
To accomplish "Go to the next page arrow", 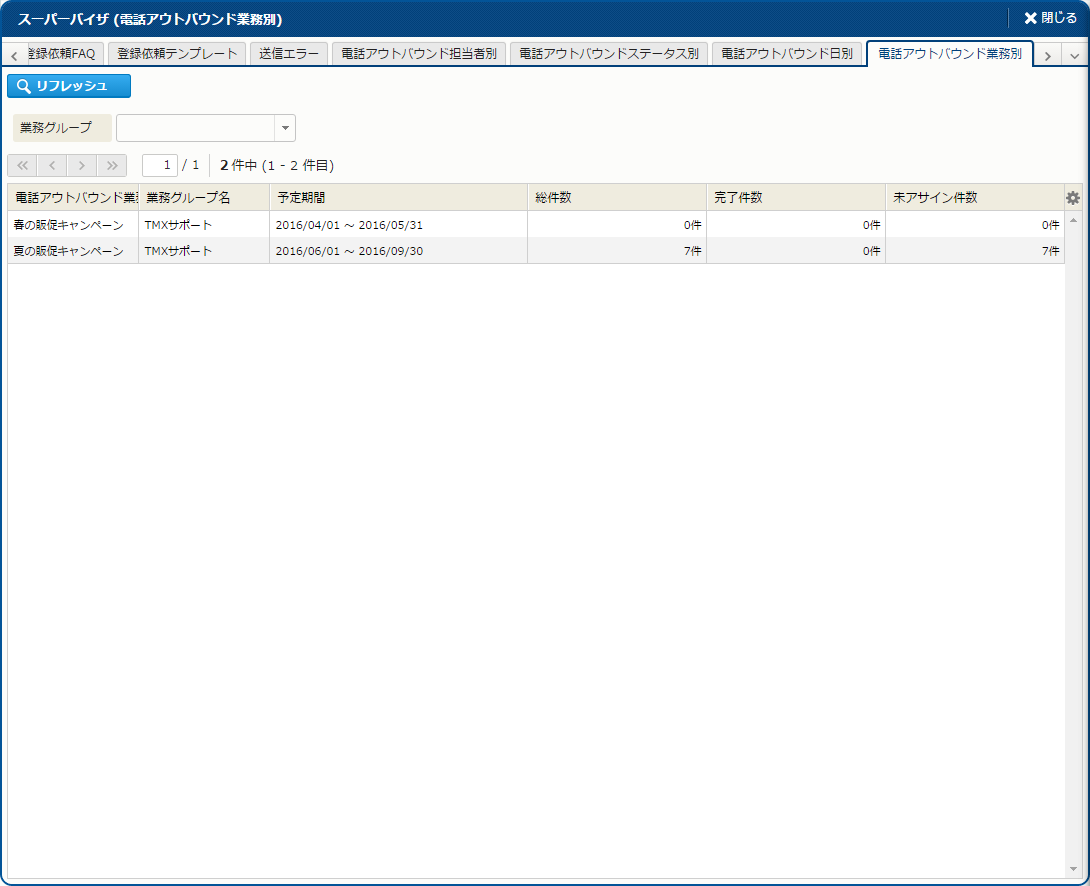I will click(82, 166).
